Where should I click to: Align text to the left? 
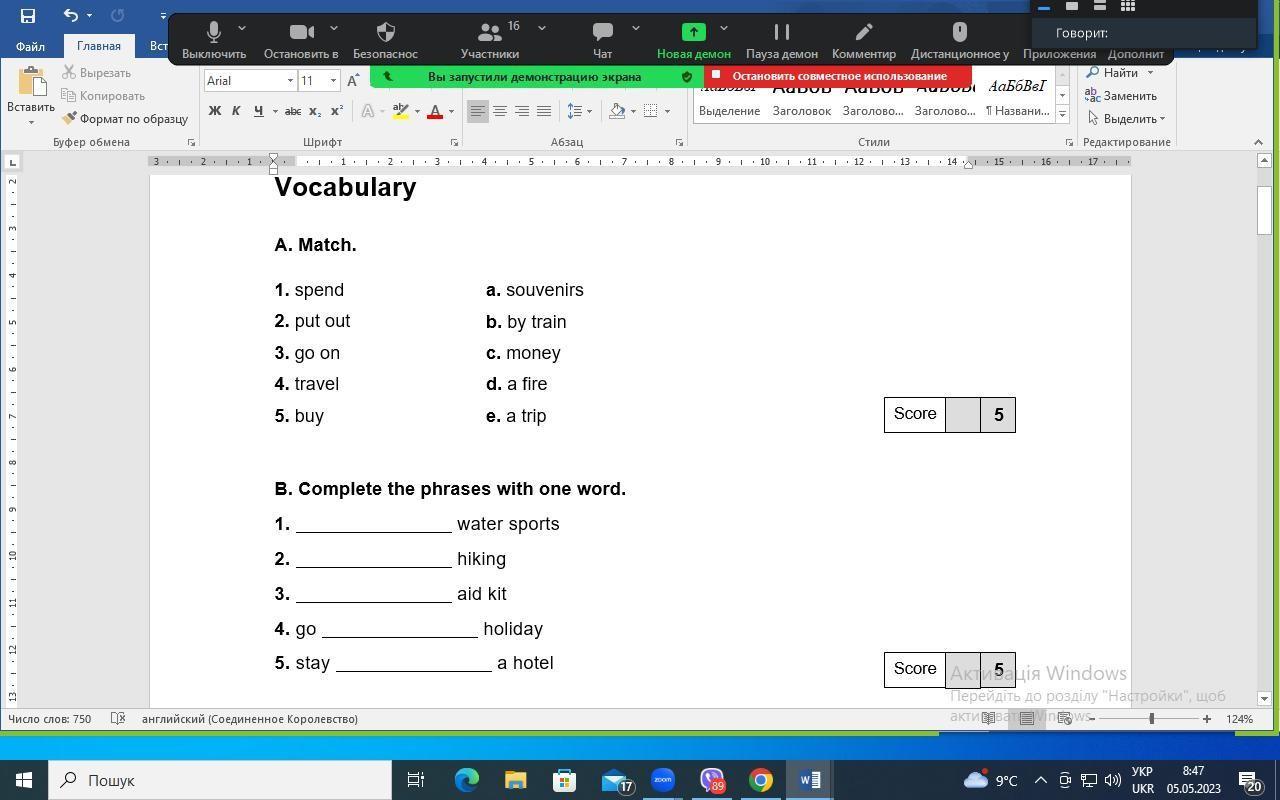coord(478,111)
